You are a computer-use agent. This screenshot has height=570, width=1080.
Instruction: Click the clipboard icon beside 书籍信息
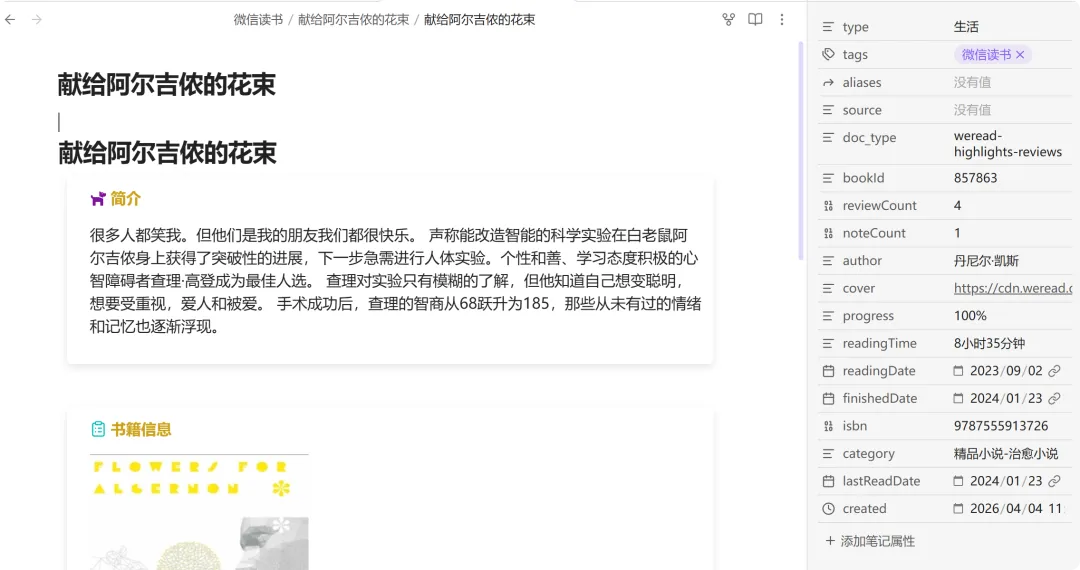tap(98, 430)
